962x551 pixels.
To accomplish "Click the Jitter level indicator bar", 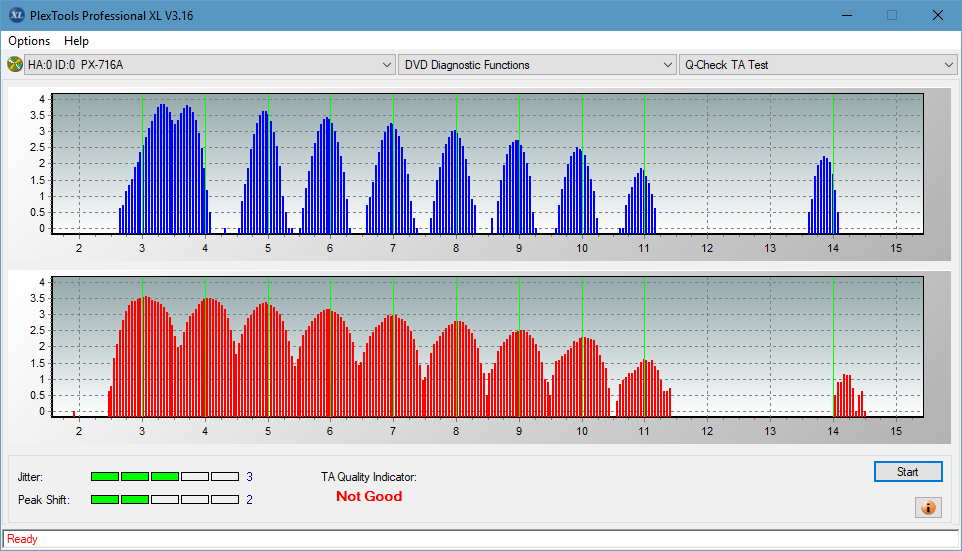I will [x=165, y=477].
